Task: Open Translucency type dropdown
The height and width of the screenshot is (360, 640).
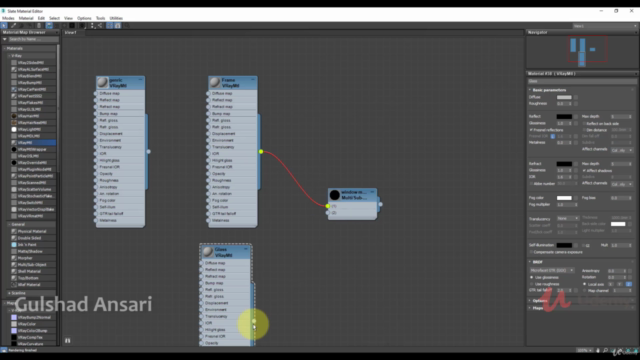Action: pos(568,218)
